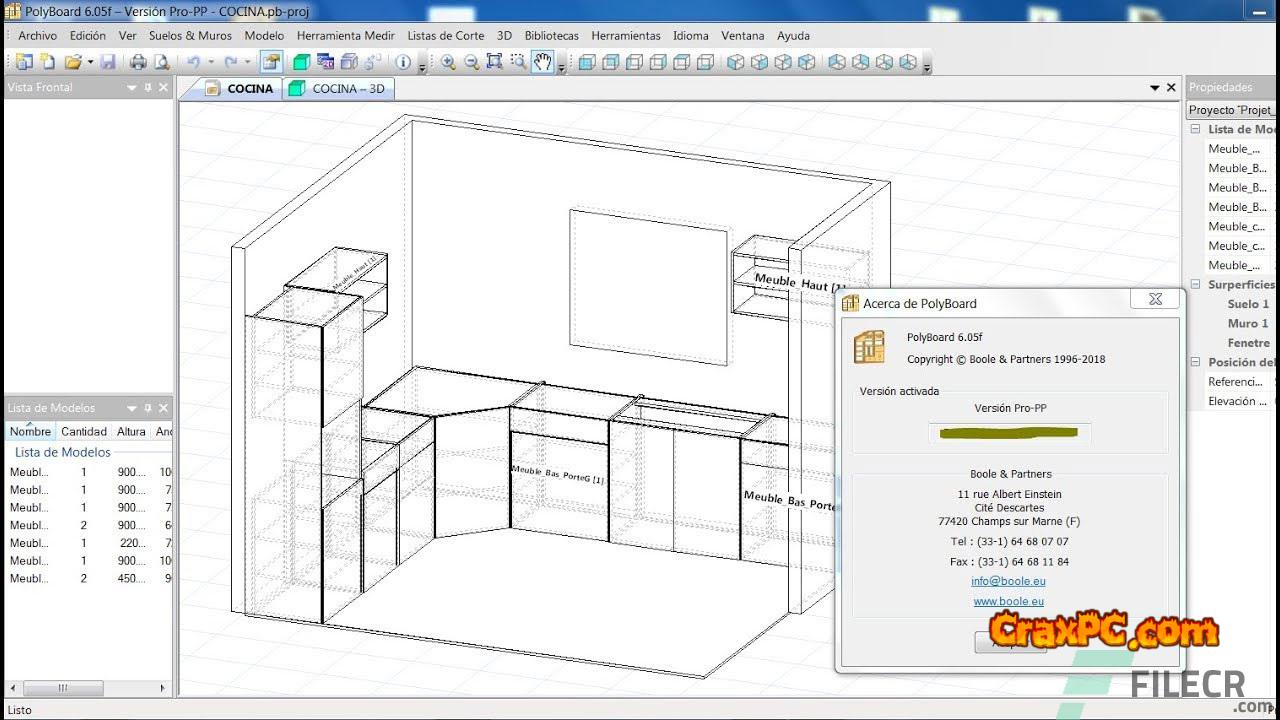Toggle the Properties panel toolbar button

click(x=271, y=62)
